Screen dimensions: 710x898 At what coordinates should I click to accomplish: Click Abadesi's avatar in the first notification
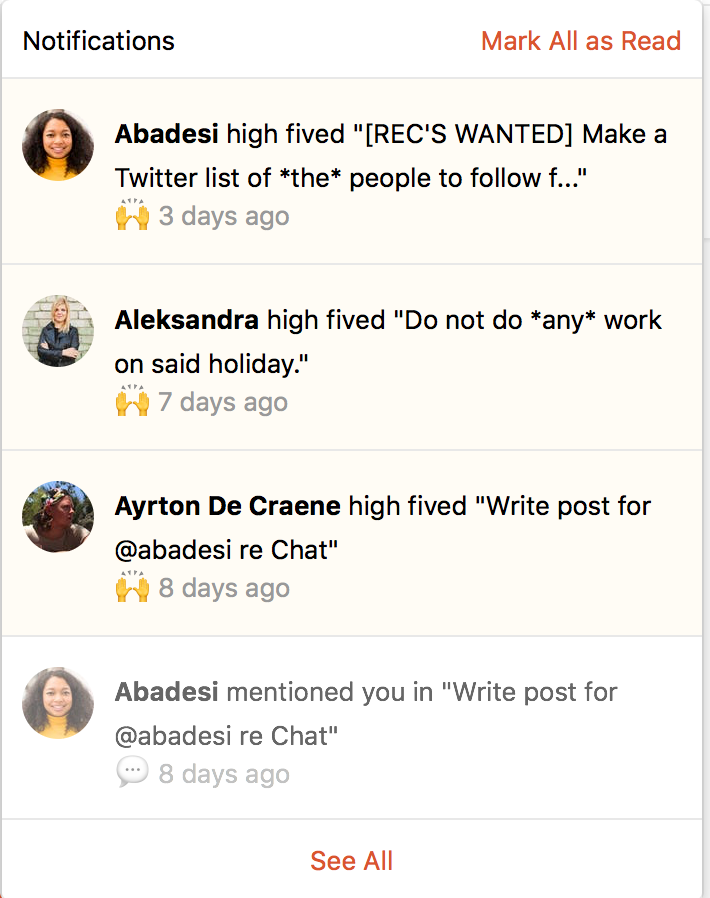58,145
